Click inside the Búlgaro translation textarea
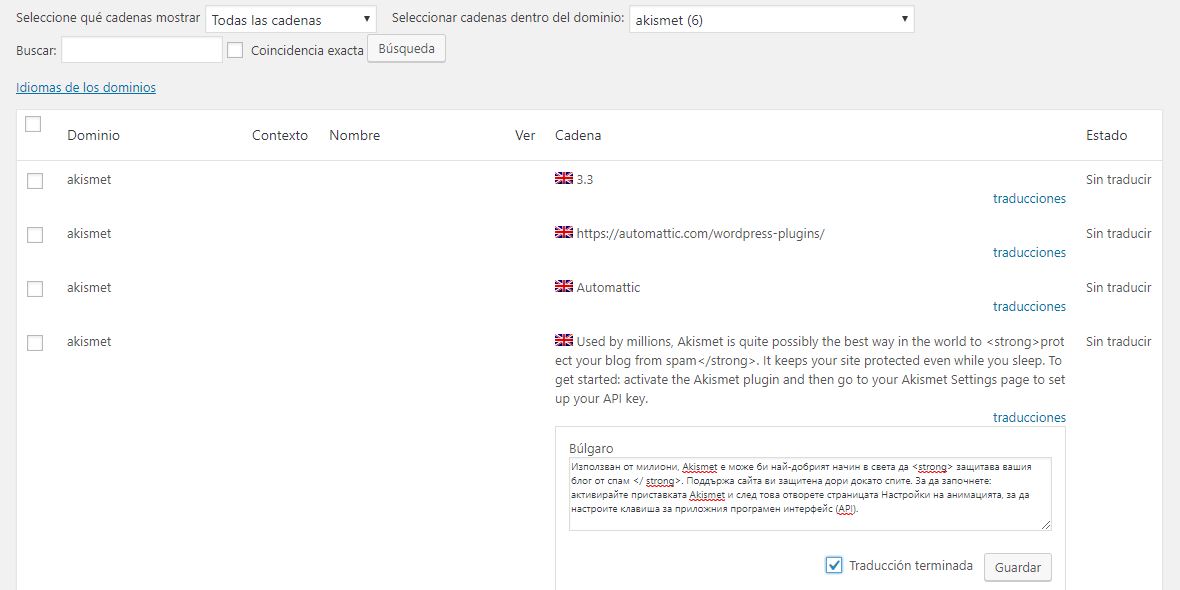This screenshot has height=590, width=1180. click(810, 494)
